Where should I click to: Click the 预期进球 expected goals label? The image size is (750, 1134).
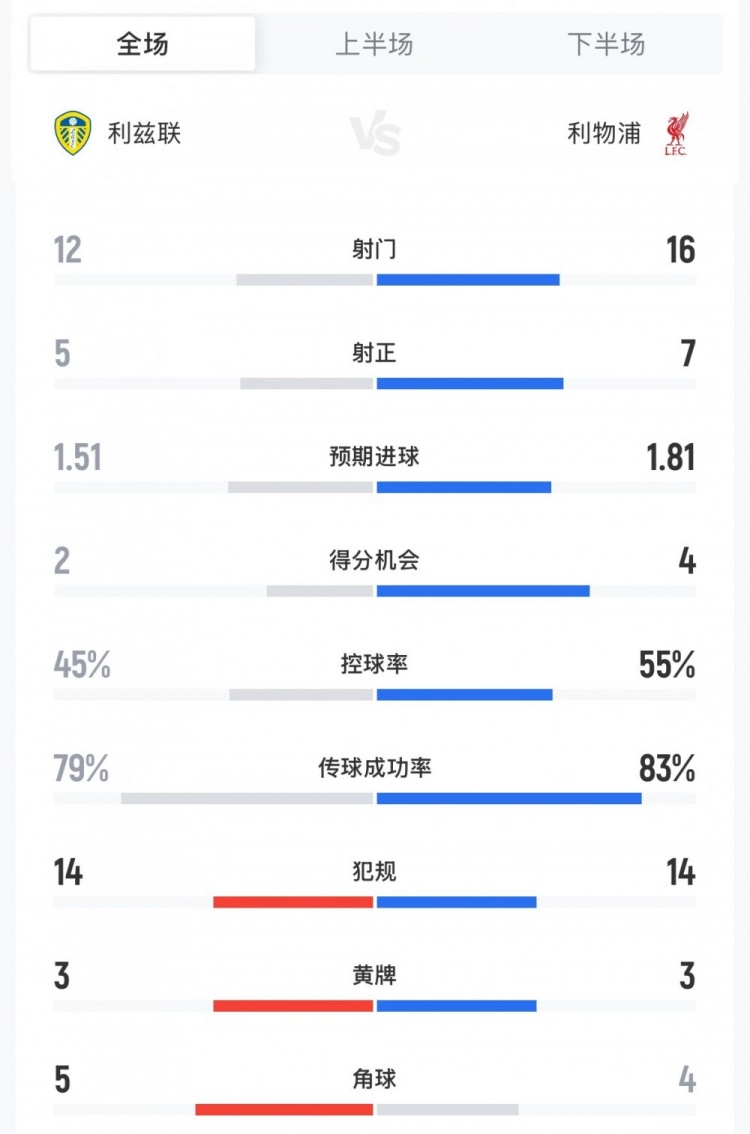(x=374, y=457)
